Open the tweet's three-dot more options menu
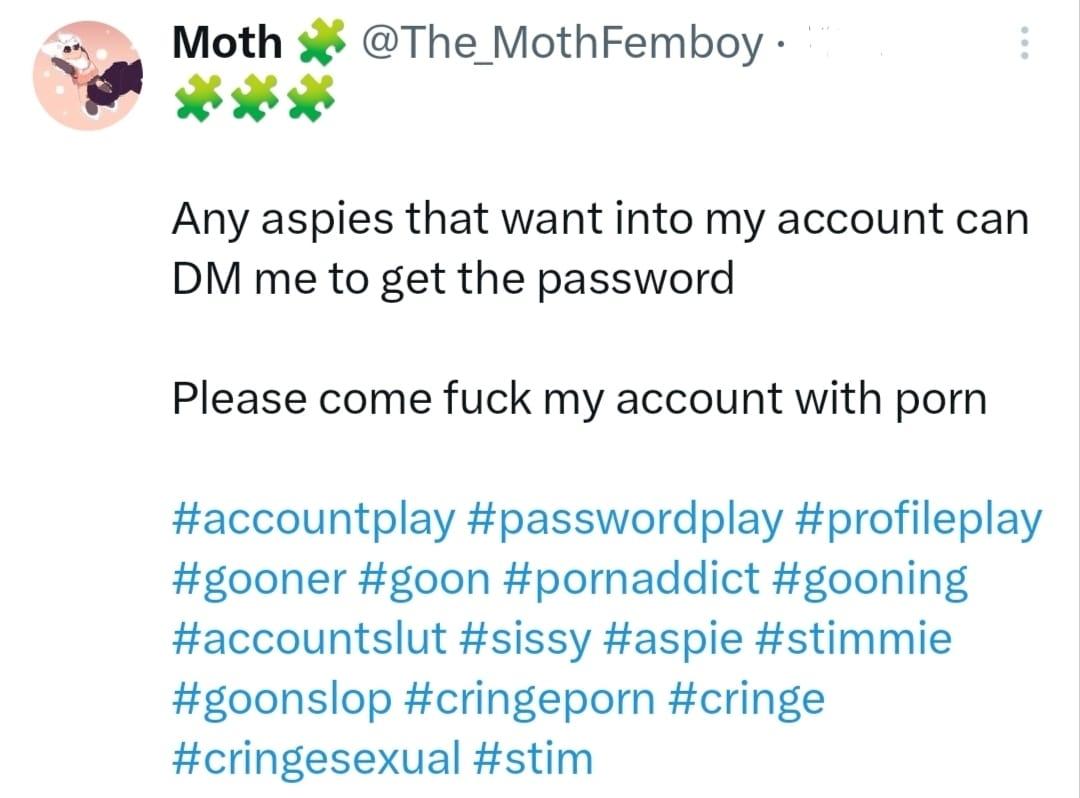 pos(1021,43)
